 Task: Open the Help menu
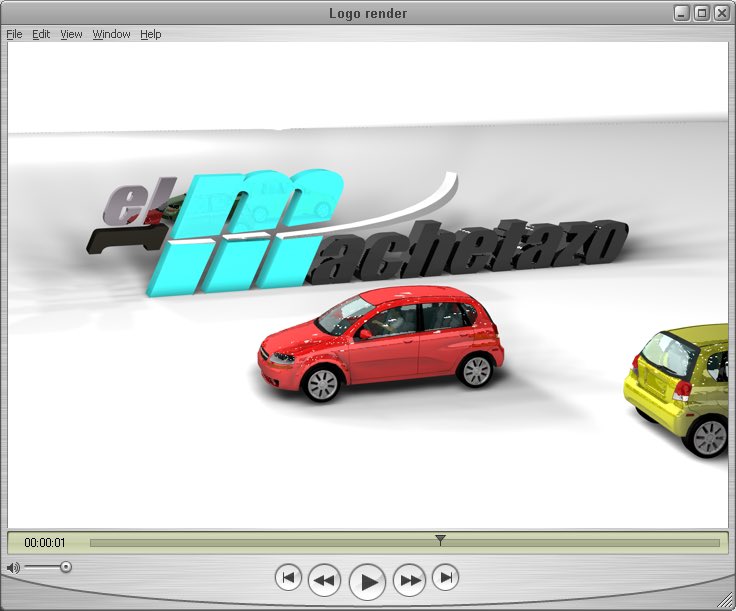[x=151, y=34]
